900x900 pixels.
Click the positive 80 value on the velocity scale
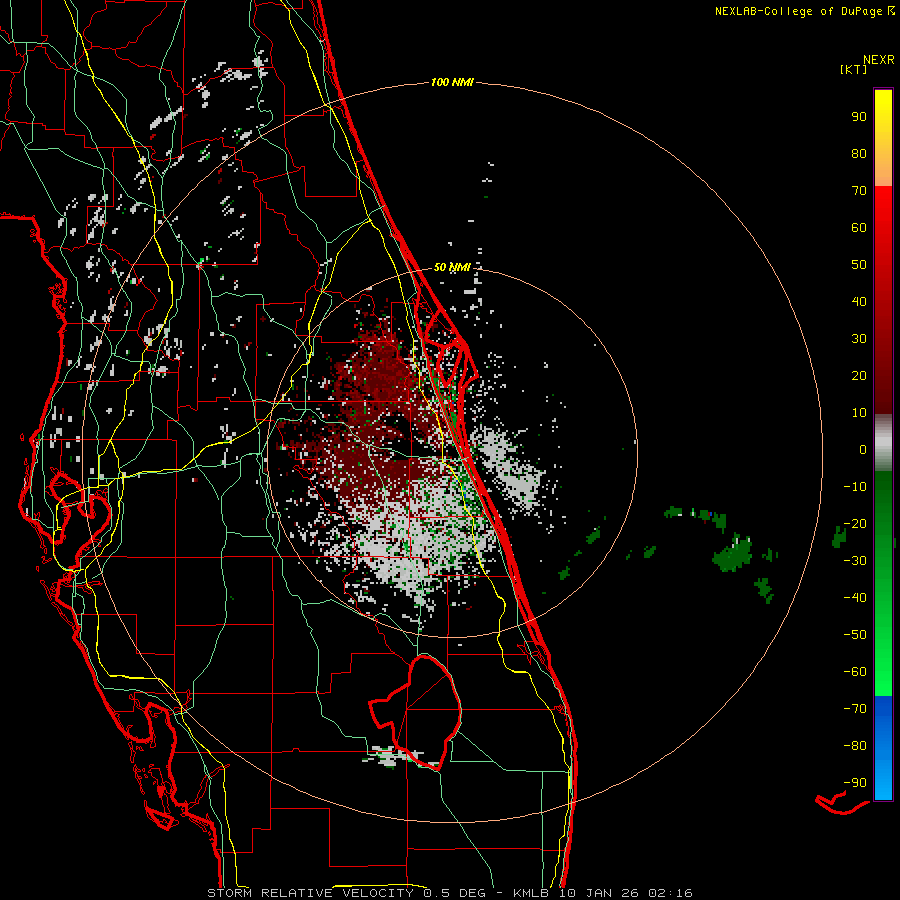click(859, 154)
